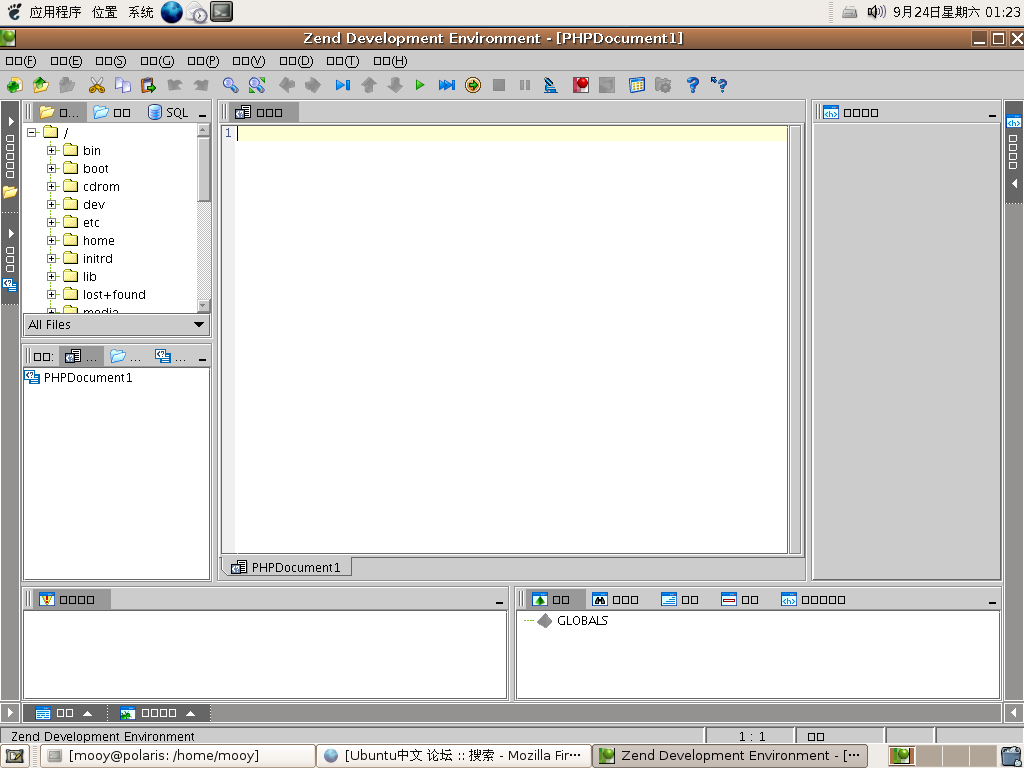Click the Open File toolbar icon

click(x=41, y=85)
